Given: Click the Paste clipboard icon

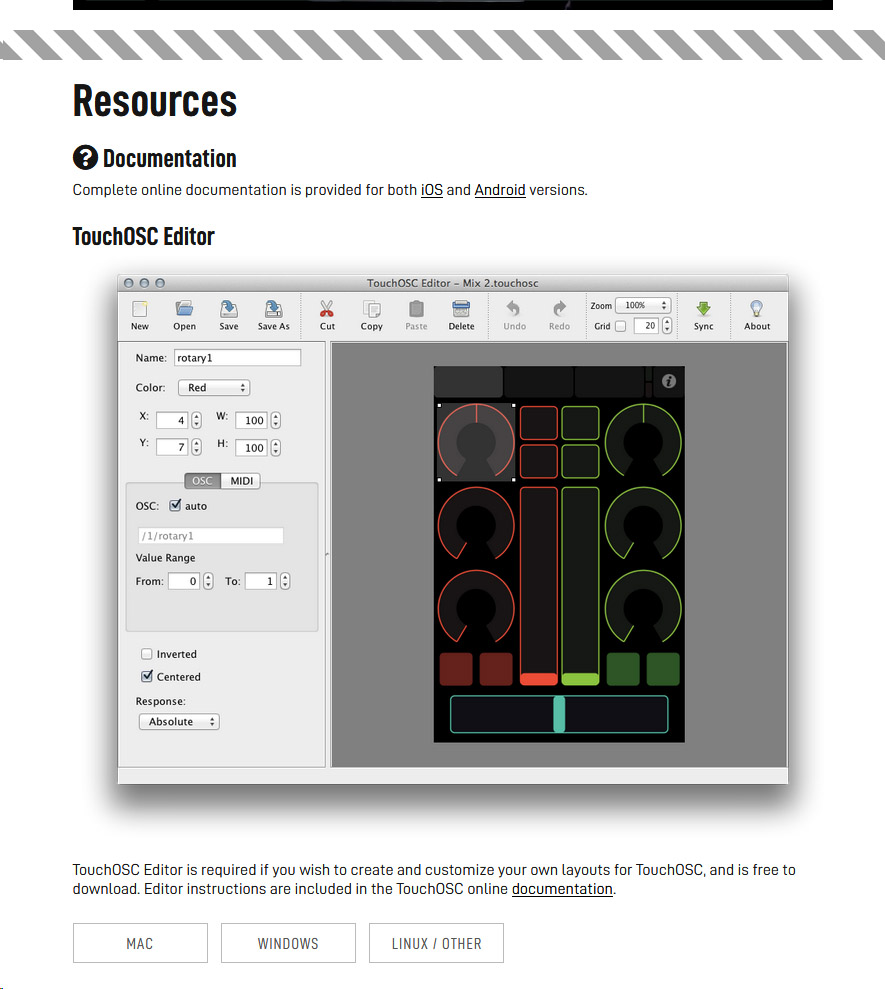Looking at the screenshot, I should (416, 309).
